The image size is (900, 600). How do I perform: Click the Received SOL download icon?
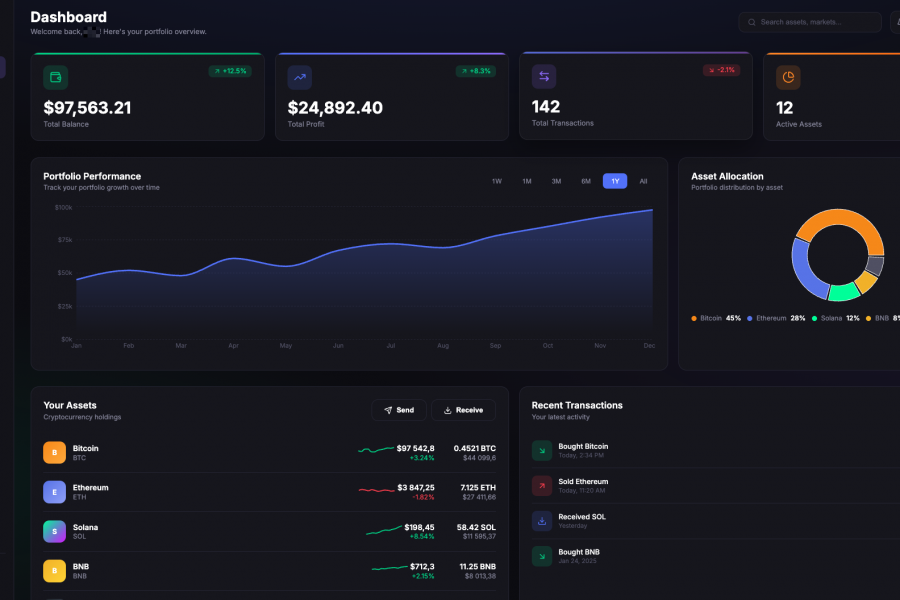coord(542,521)
